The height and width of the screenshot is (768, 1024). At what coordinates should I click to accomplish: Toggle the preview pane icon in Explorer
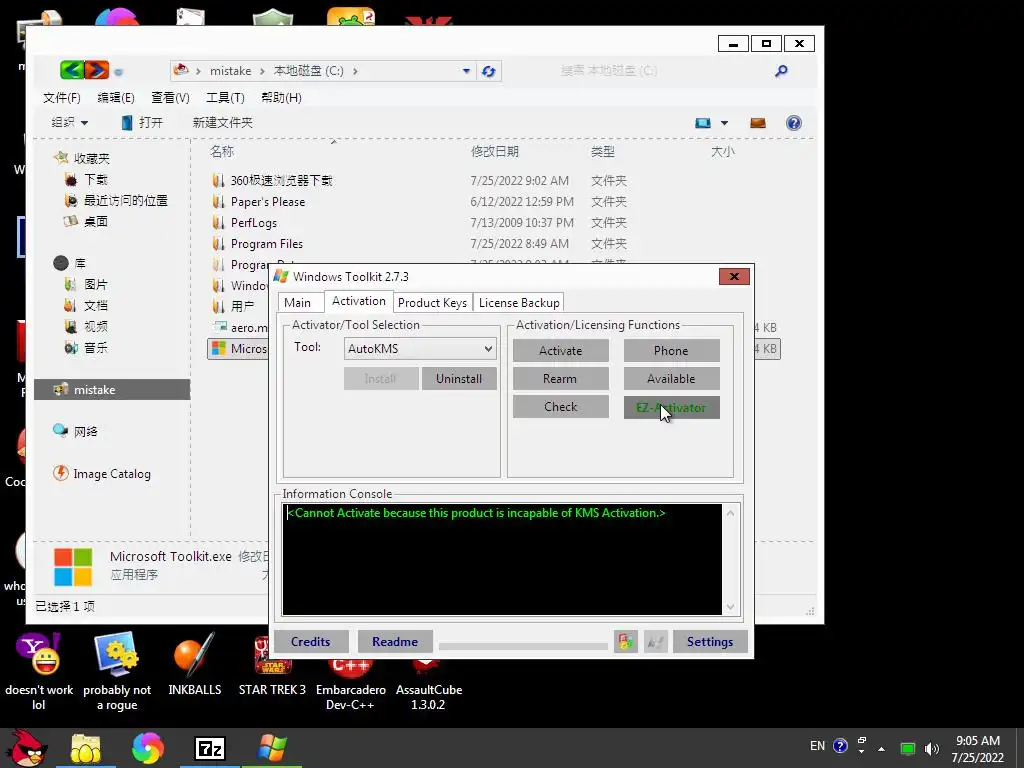tap(758, 123)
